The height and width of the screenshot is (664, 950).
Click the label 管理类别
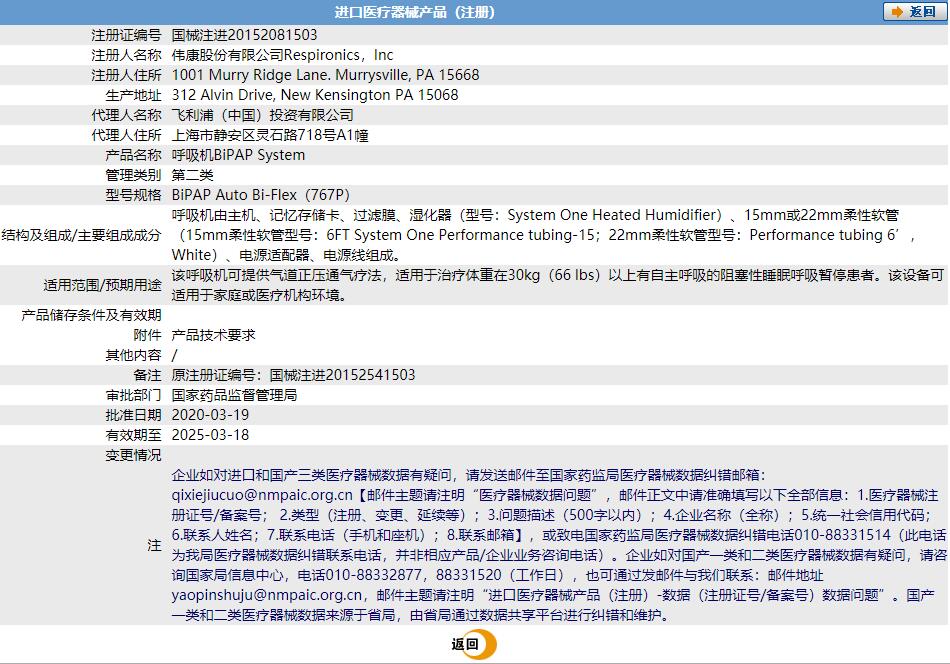tap(133, 175)
